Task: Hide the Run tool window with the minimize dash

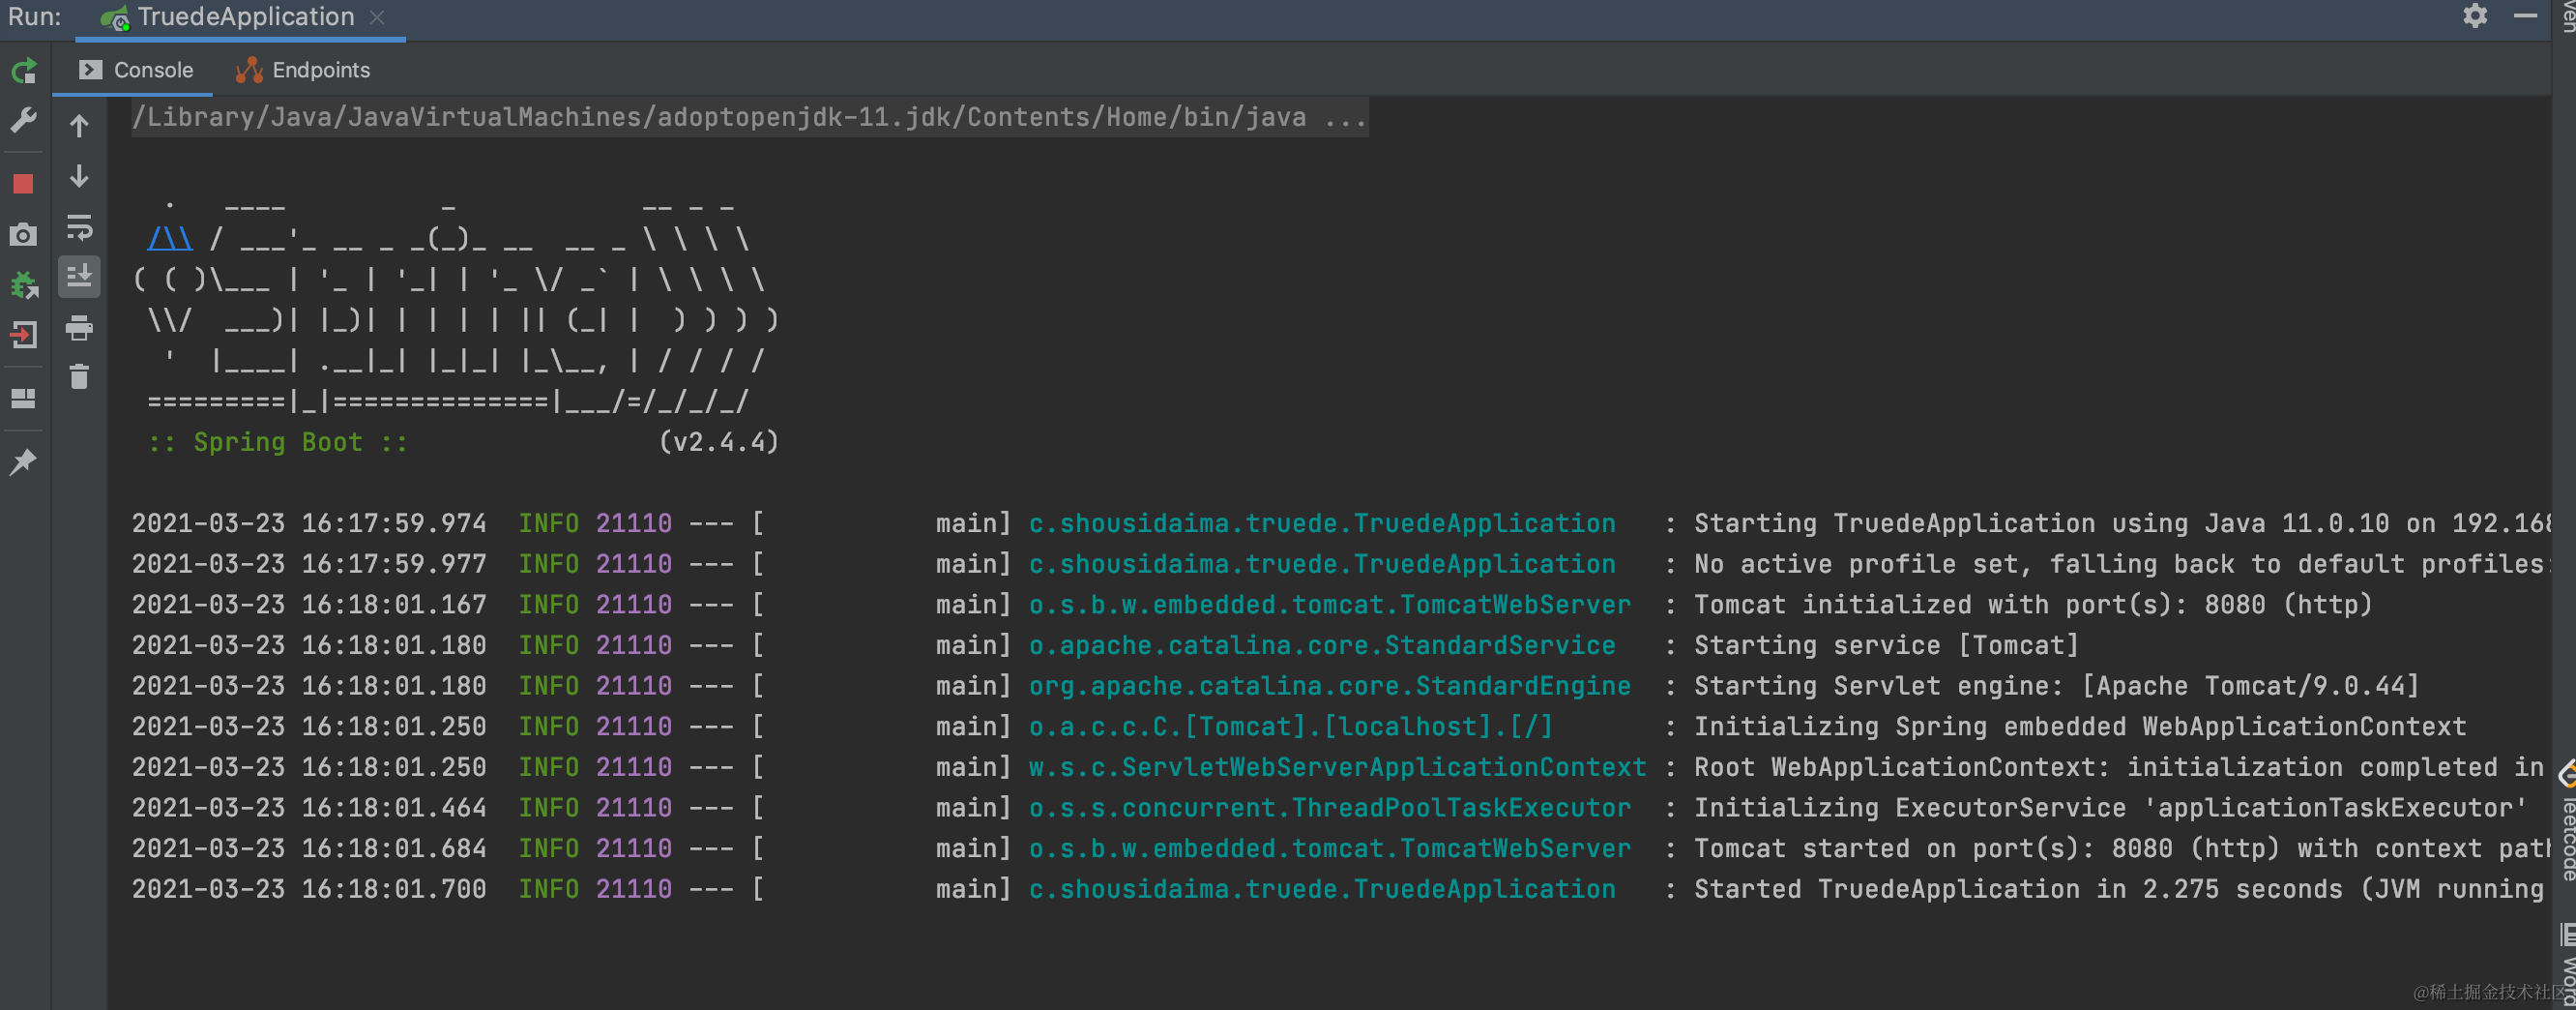Action: point(2525,16)
